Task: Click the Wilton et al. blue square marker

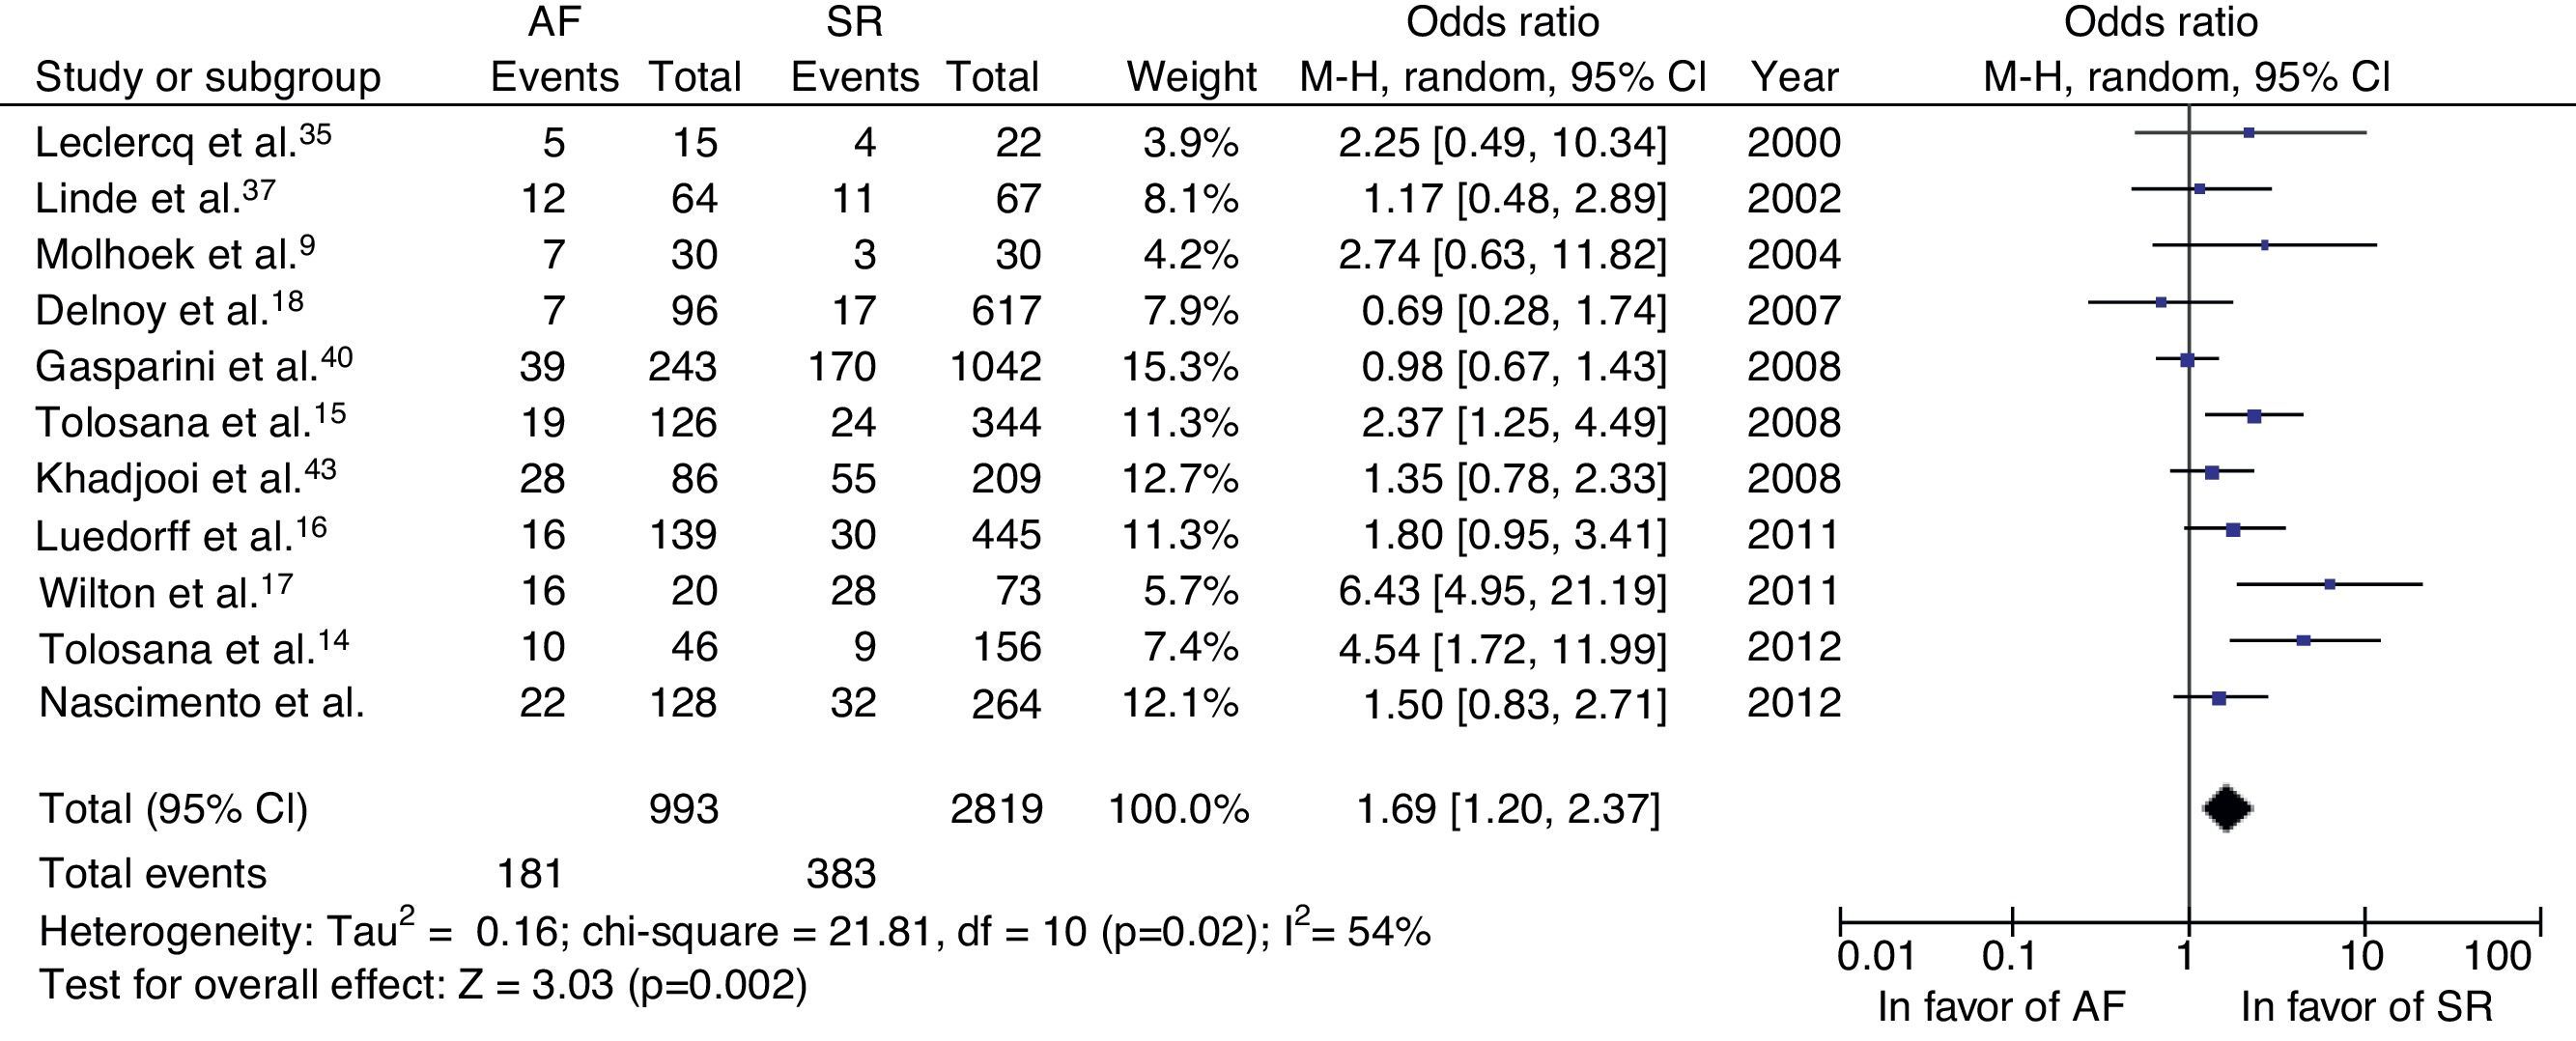Action: (2330, 584)
